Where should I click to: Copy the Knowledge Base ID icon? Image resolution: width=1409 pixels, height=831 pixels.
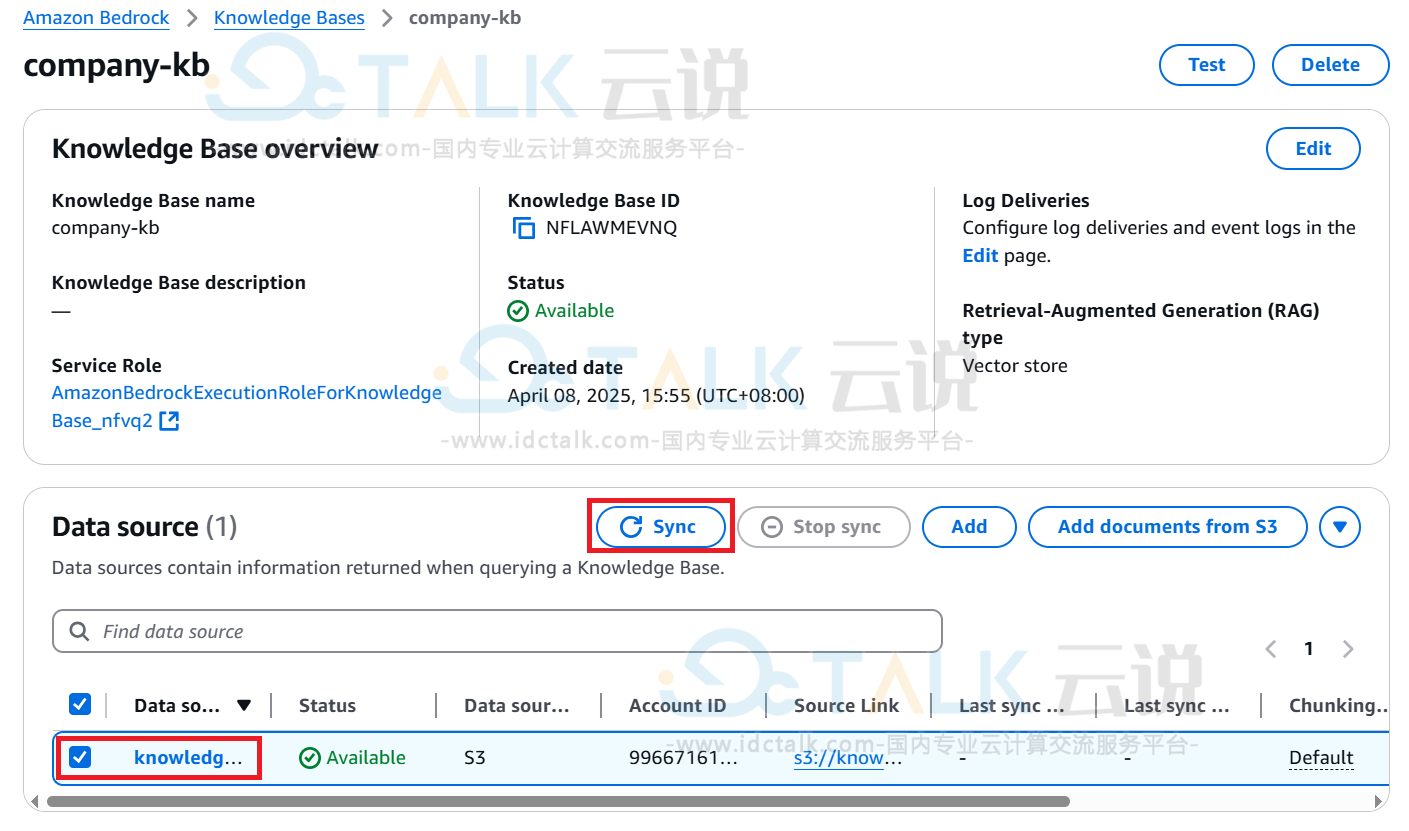point(524,228)
